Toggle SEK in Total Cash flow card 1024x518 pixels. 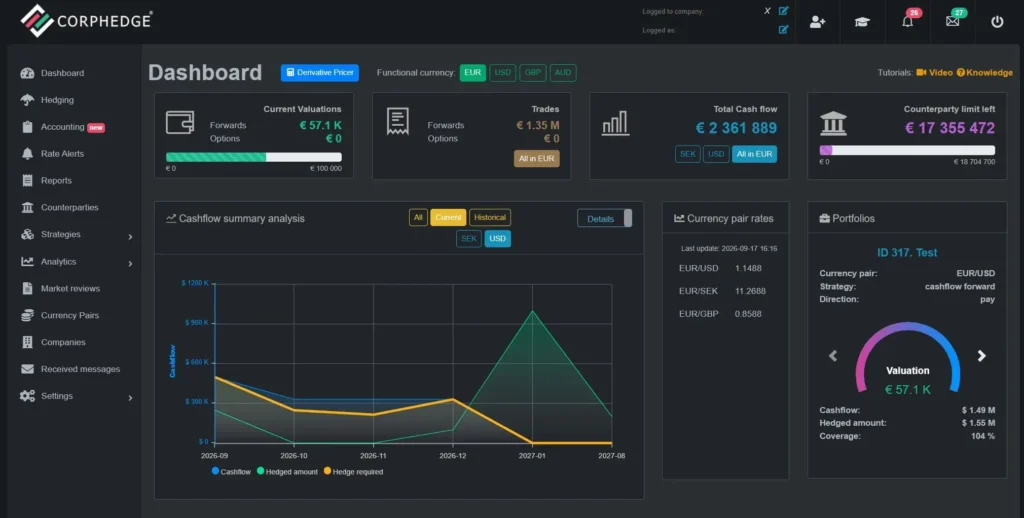(688, 154)
